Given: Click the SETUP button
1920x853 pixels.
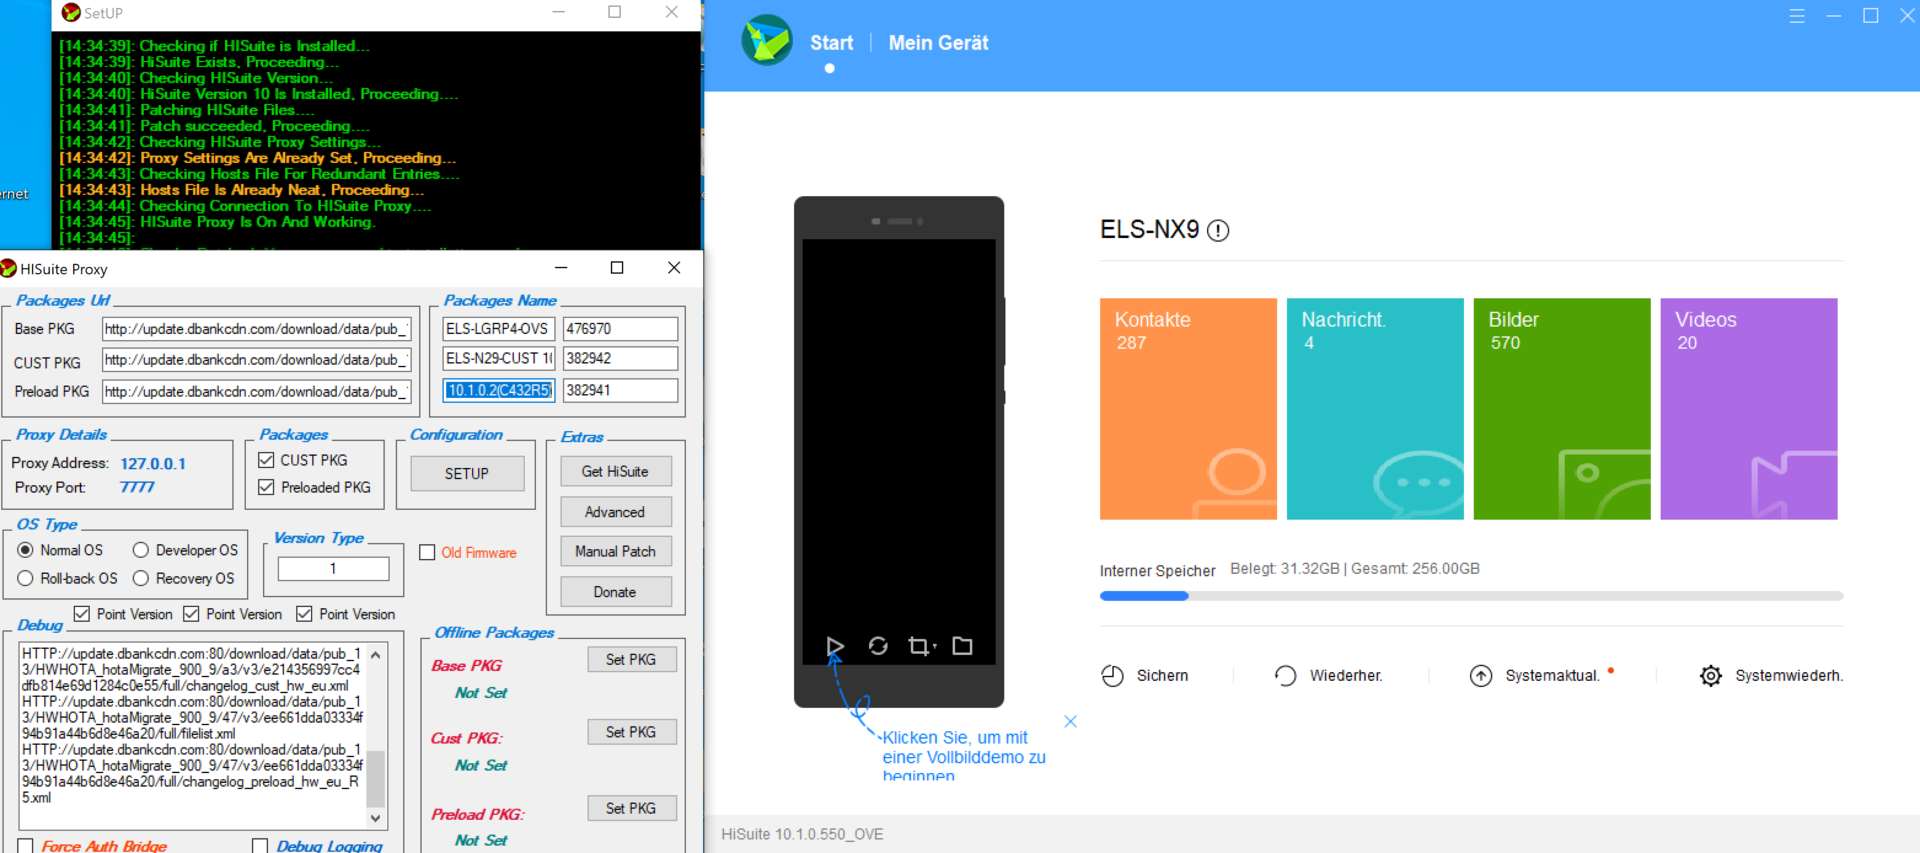Looking at the screenshot, I should [x=467, y=474].
